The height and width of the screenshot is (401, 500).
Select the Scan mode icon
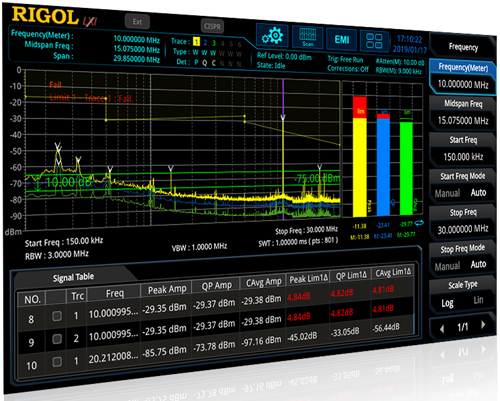[307, 37]
